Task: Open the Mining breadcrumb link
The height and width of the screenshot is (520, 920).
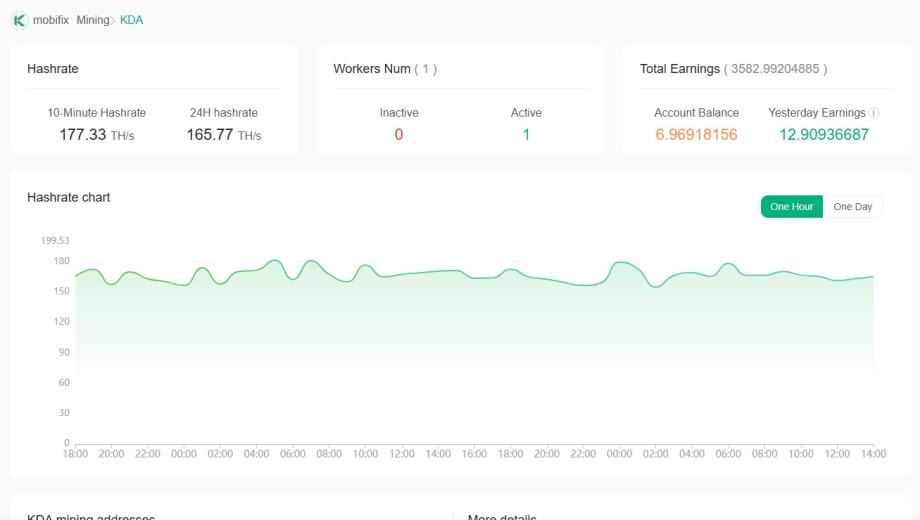Action: click(x=93, y=20)
